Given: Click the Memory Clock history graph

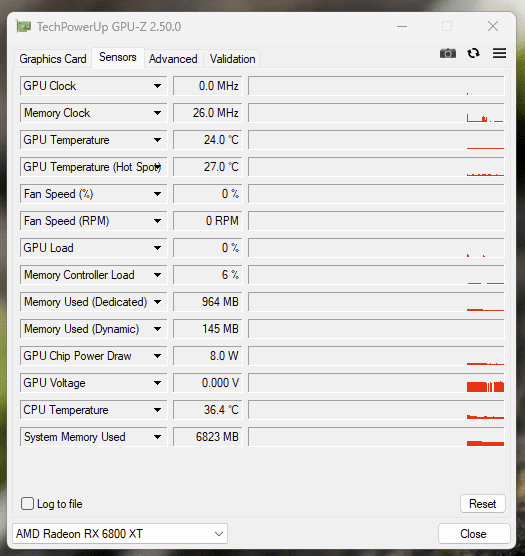Looking at the screenshot, I should pos(376,113).
